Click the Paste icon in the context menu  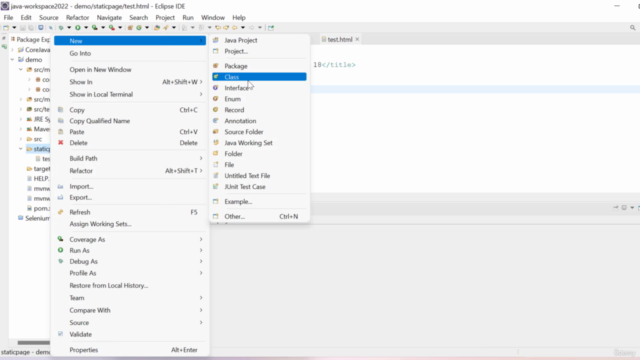(x=61, y=132)
